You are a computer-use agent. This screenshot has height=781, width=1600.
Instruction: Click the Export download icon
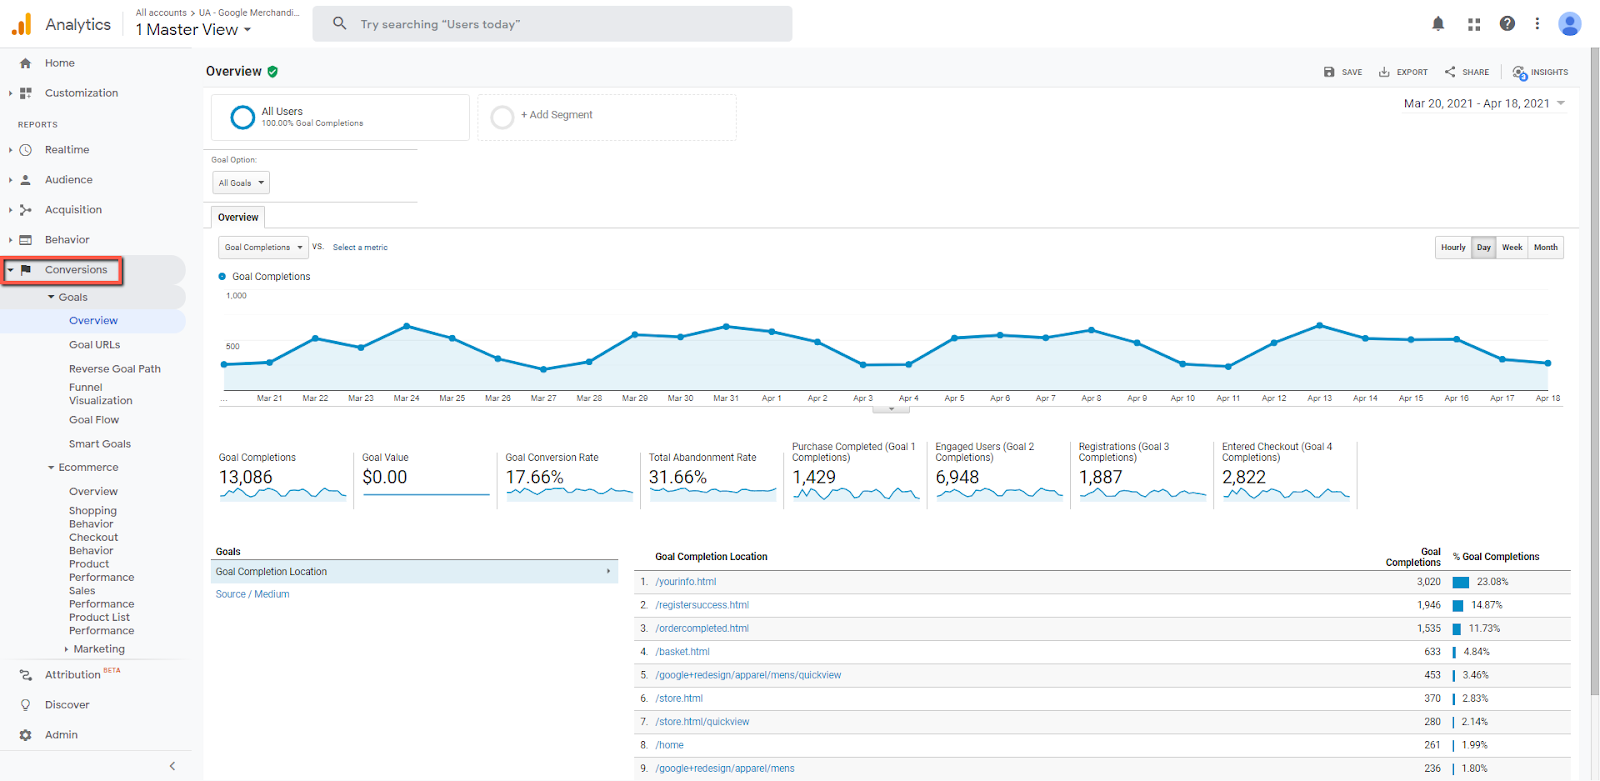click(x=1384, y=72)
